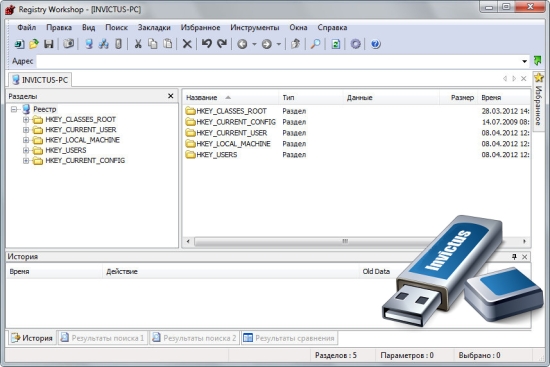Click the camera snapshot toolbar icon

coord(68,44)
